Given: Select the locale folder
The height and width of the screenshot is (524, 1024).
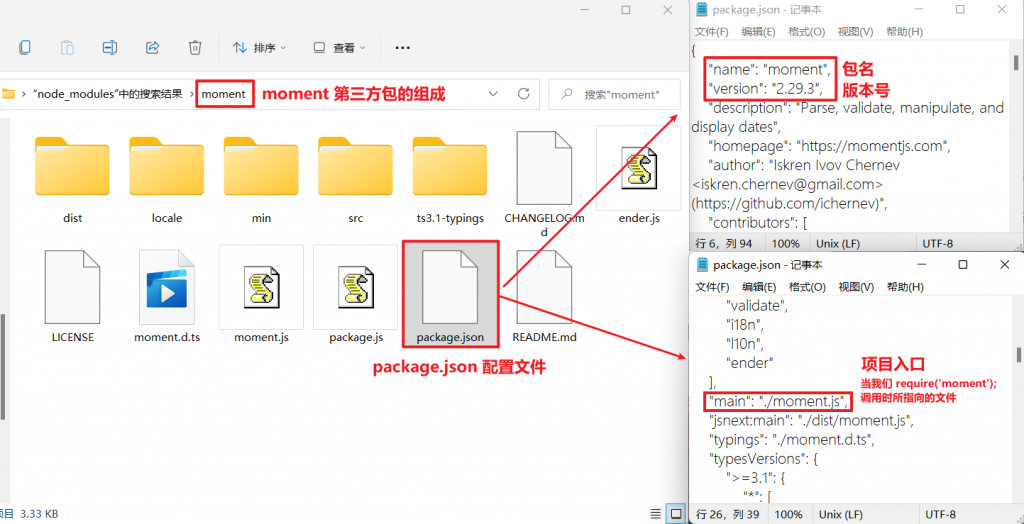Looking at the screenshot, I should tap(167, 178).
